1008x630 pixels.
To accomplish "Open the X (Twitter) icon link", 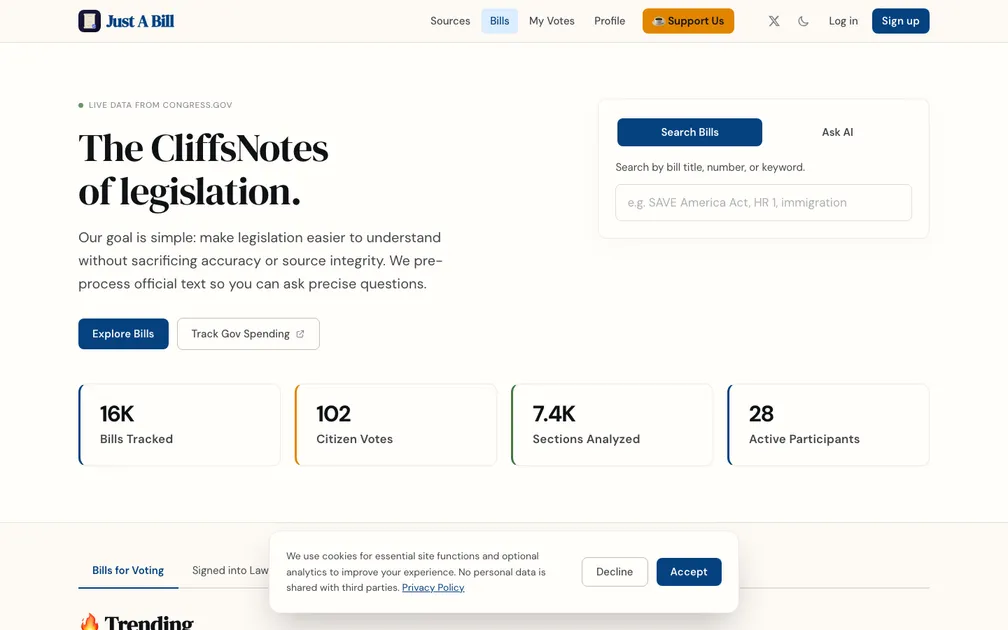I will pos(774,21).
